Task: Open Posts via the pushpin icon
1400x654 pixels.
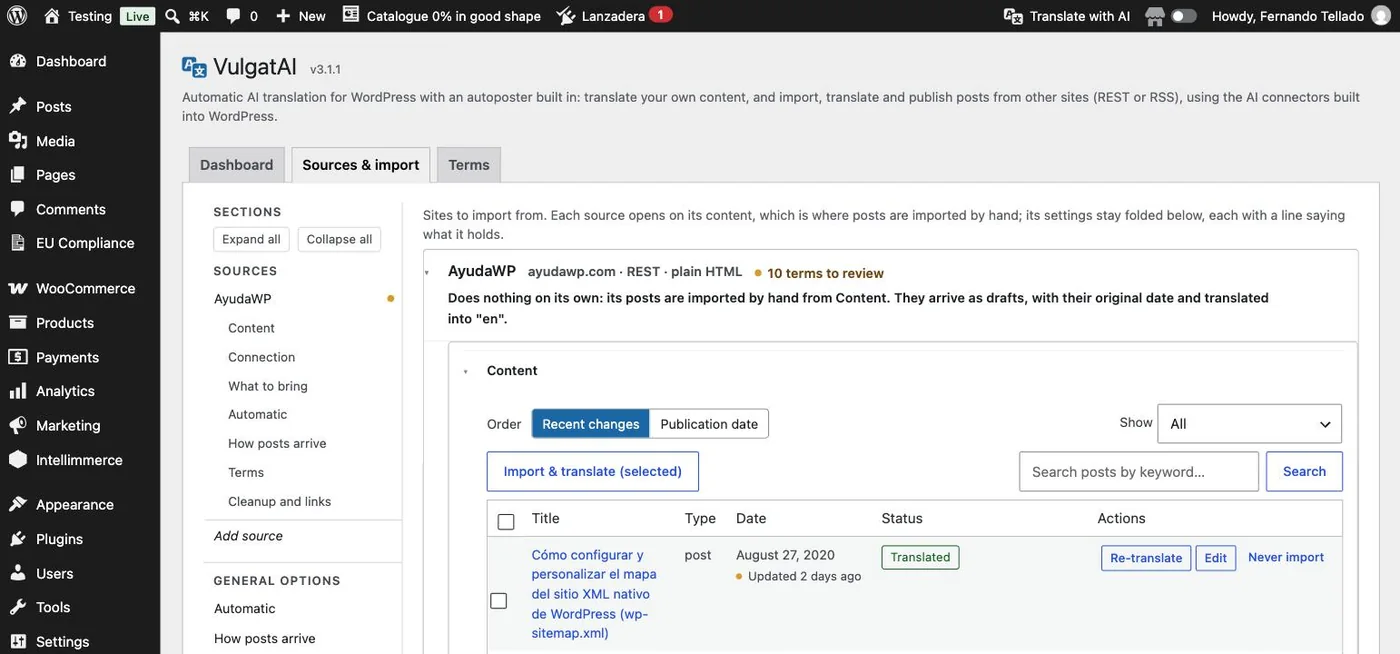Action: [x=18, y=106]
